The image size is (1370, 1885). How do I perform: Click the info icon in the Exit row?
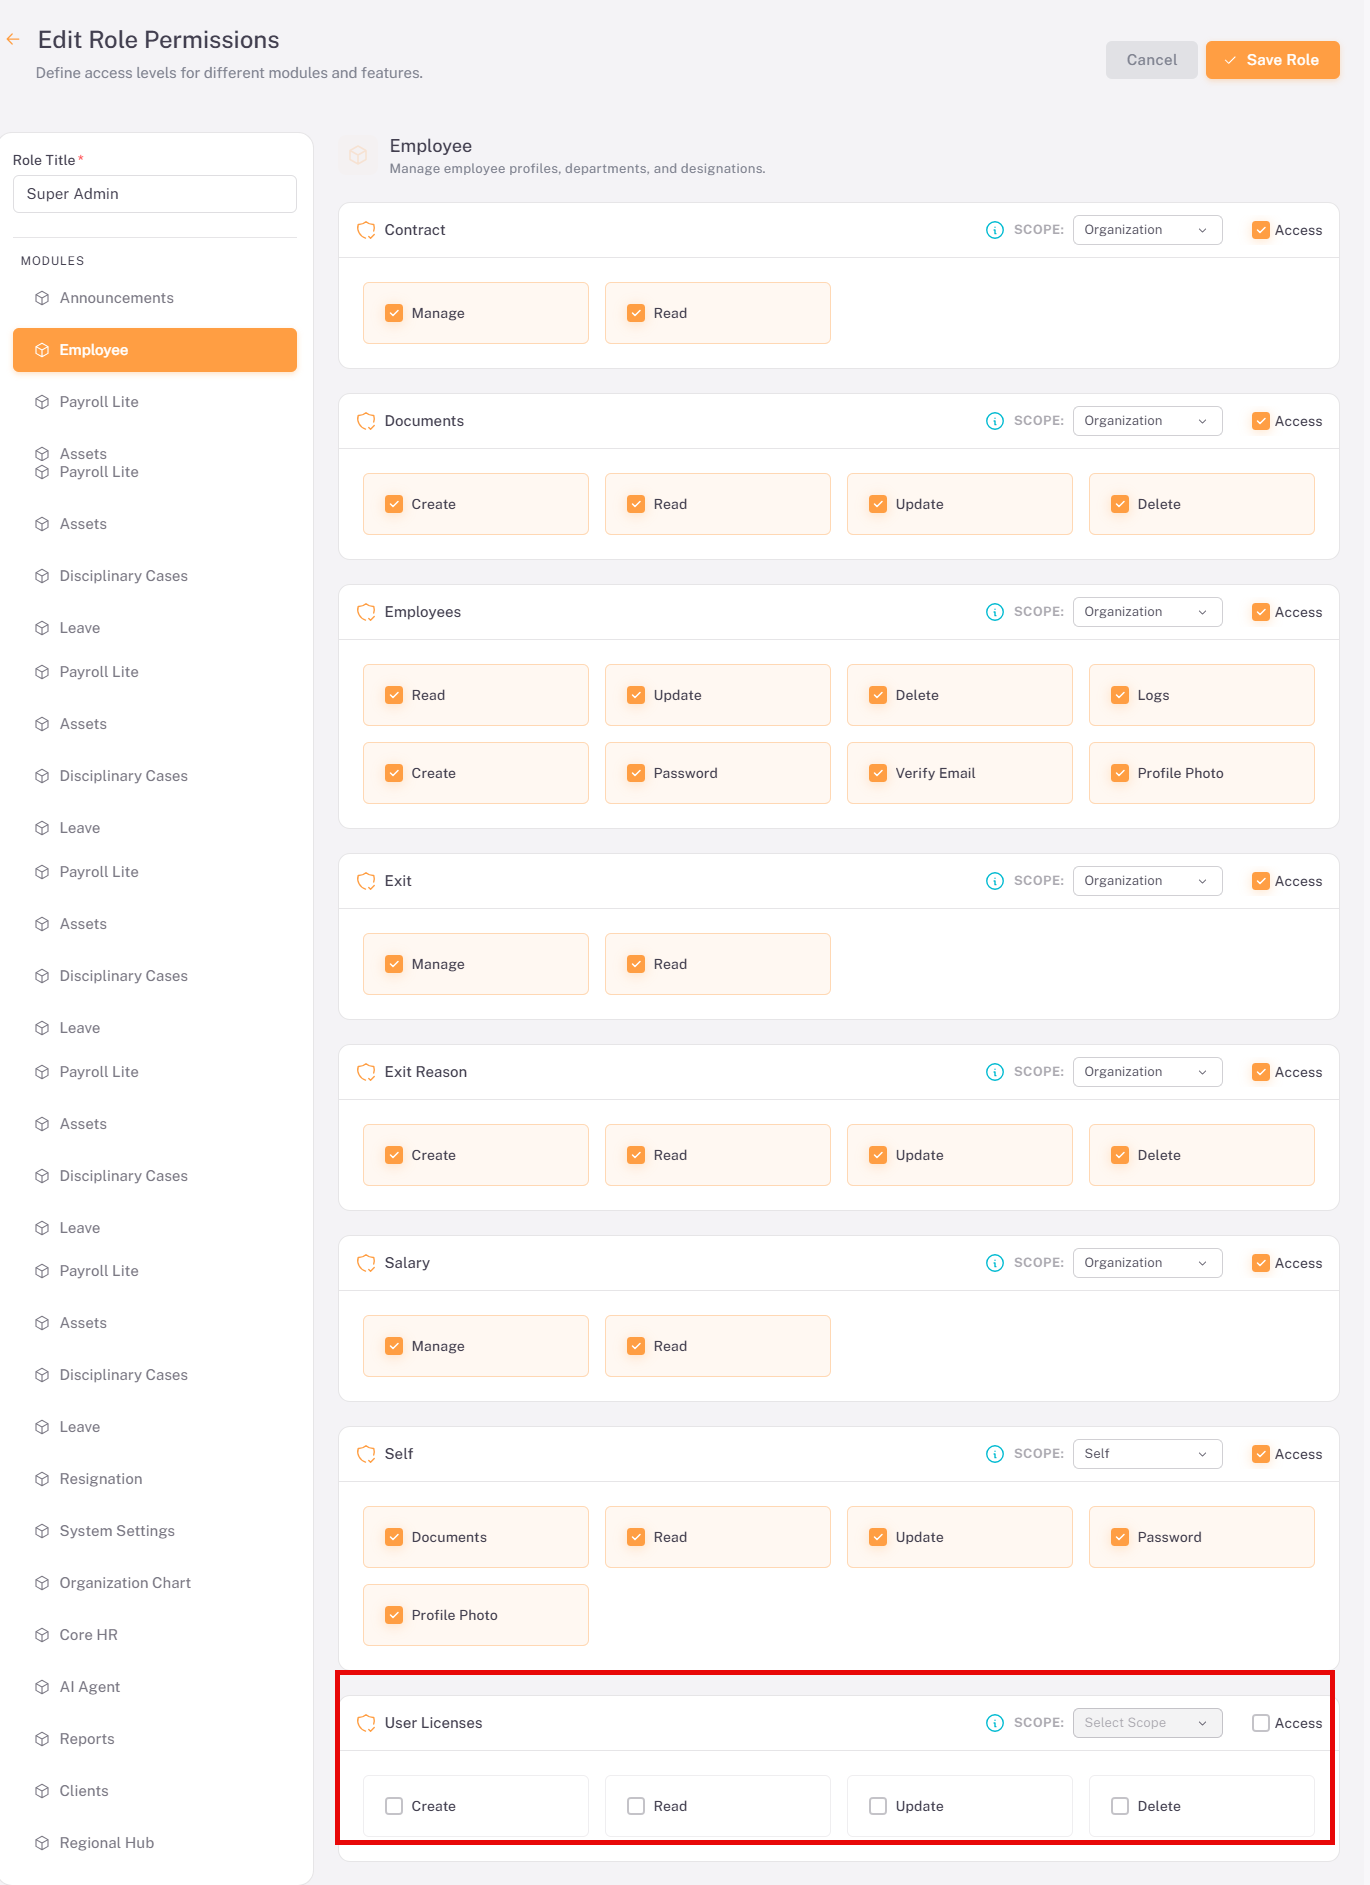click(995, 881)
